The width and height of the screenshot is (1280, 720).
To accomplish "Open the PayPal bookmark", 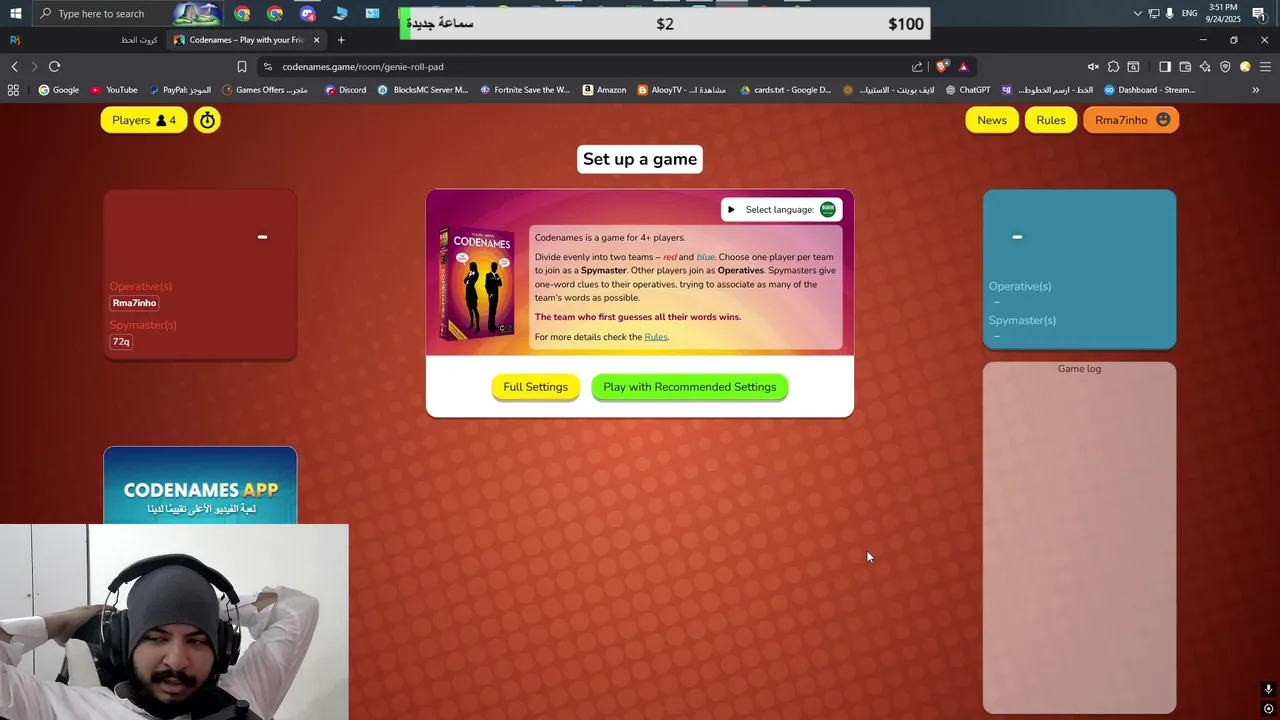I will tap(180, 90).
